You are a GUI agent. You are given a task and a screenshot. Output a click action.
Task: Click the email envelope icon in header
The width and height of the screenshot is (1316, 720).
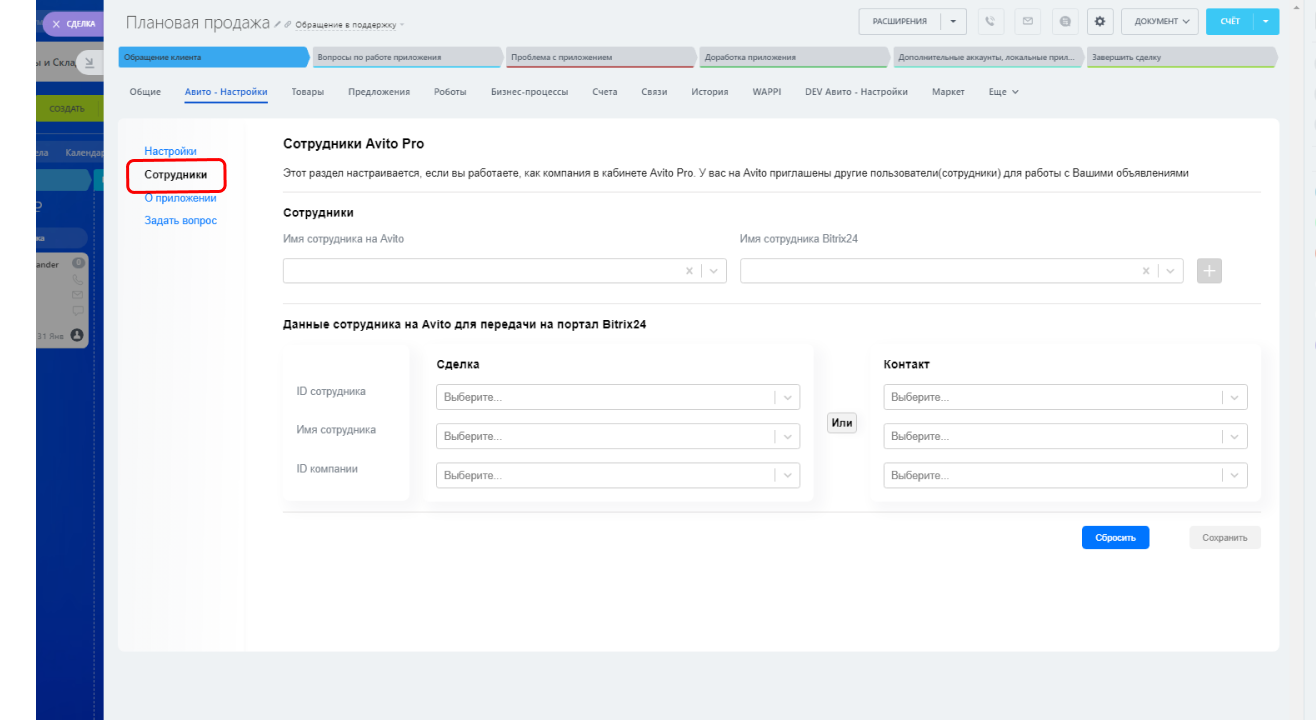pyautogui.click(x=1027, y=21)
